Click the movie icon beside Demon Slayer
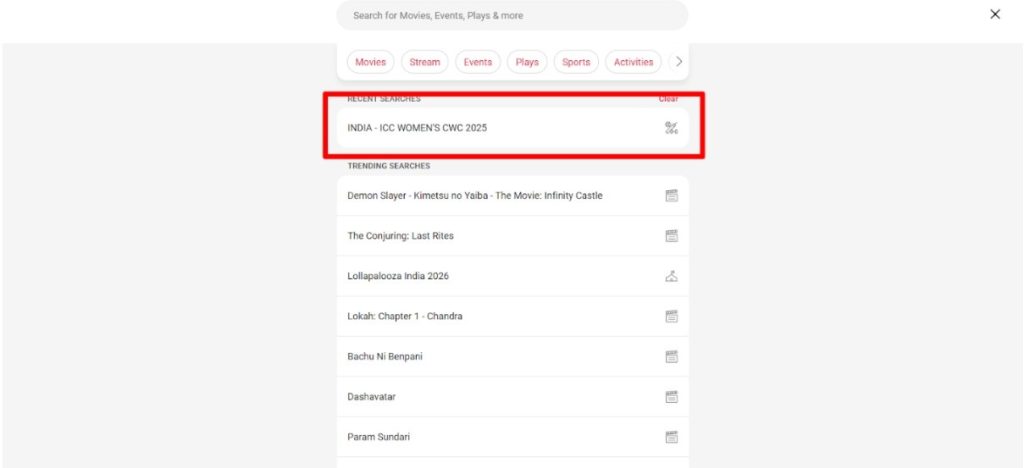This screenshot has width=1024, height=468. pos(671,196)
